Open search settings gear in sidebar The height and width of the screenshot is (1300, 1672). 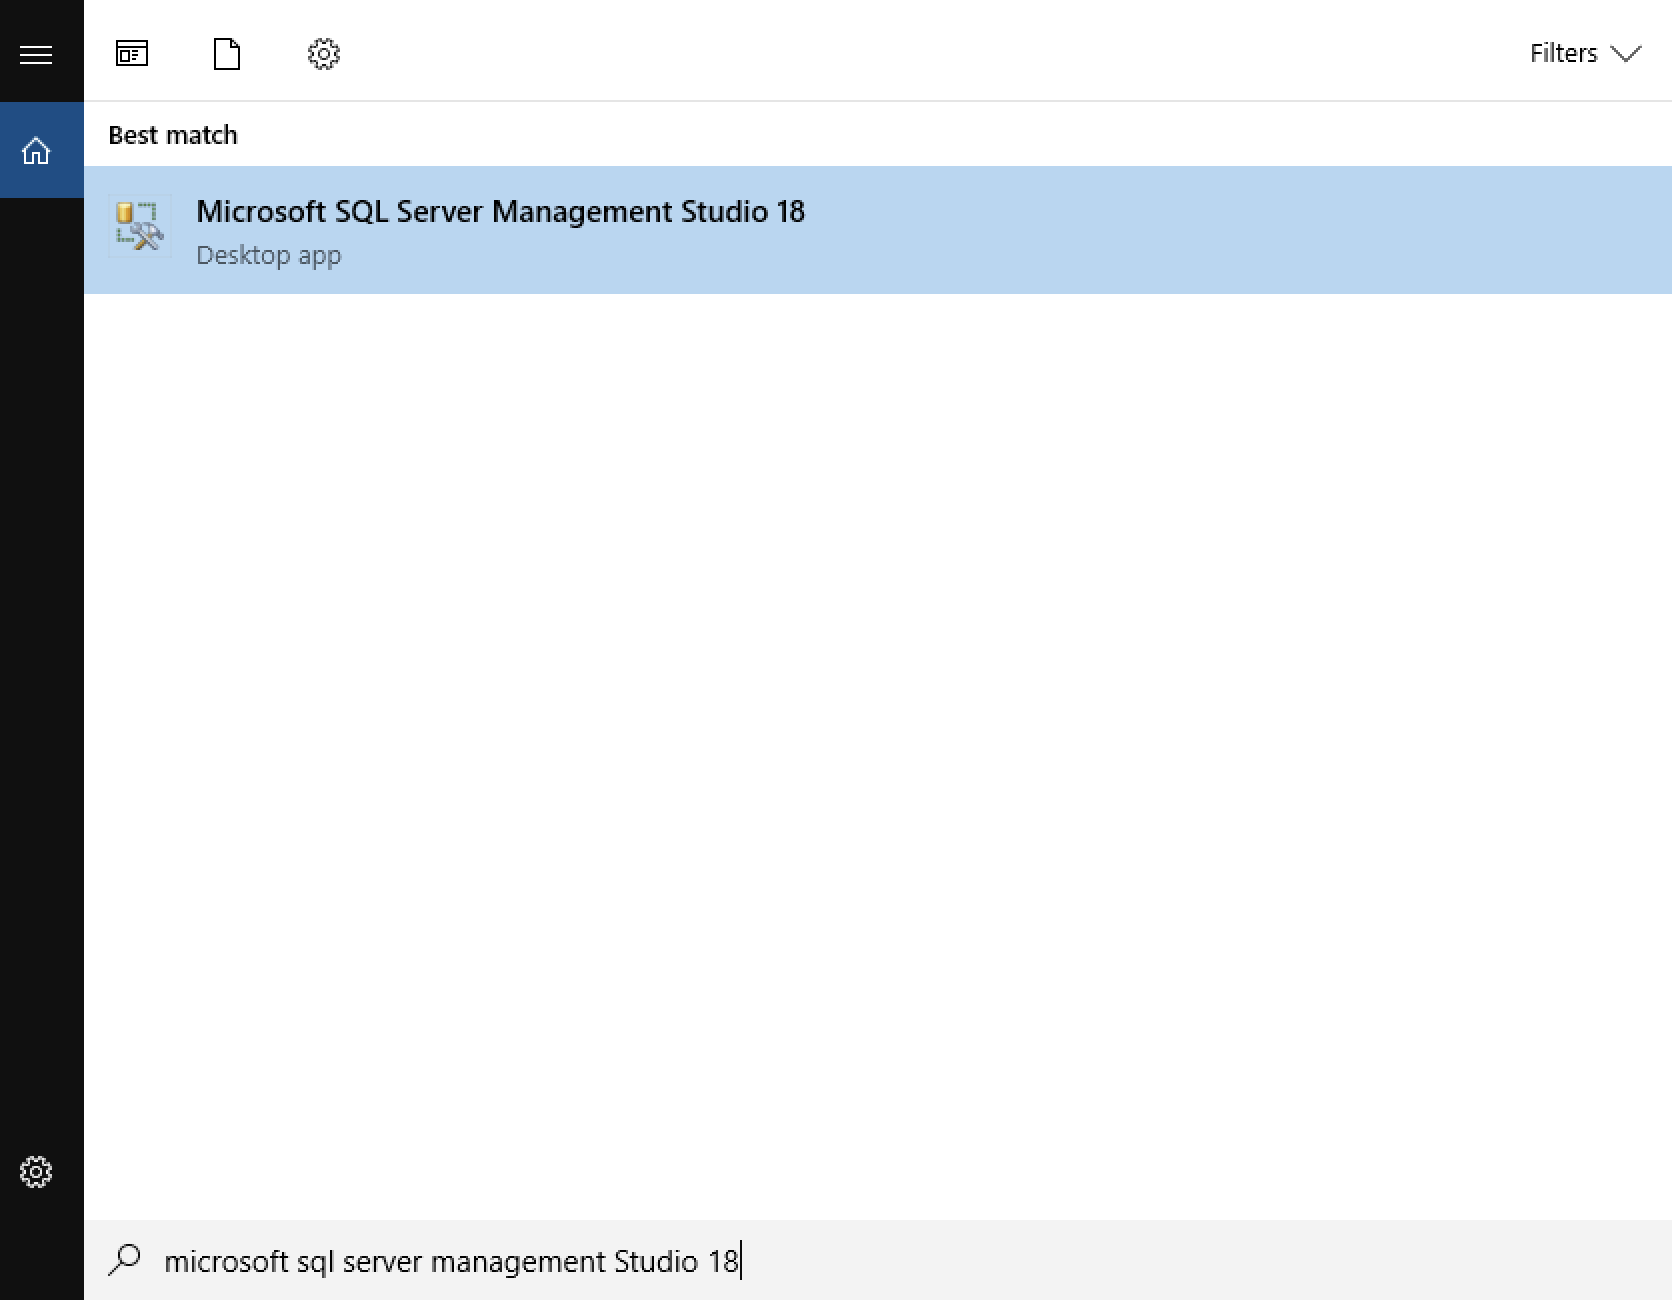(x=36, y=1172)
